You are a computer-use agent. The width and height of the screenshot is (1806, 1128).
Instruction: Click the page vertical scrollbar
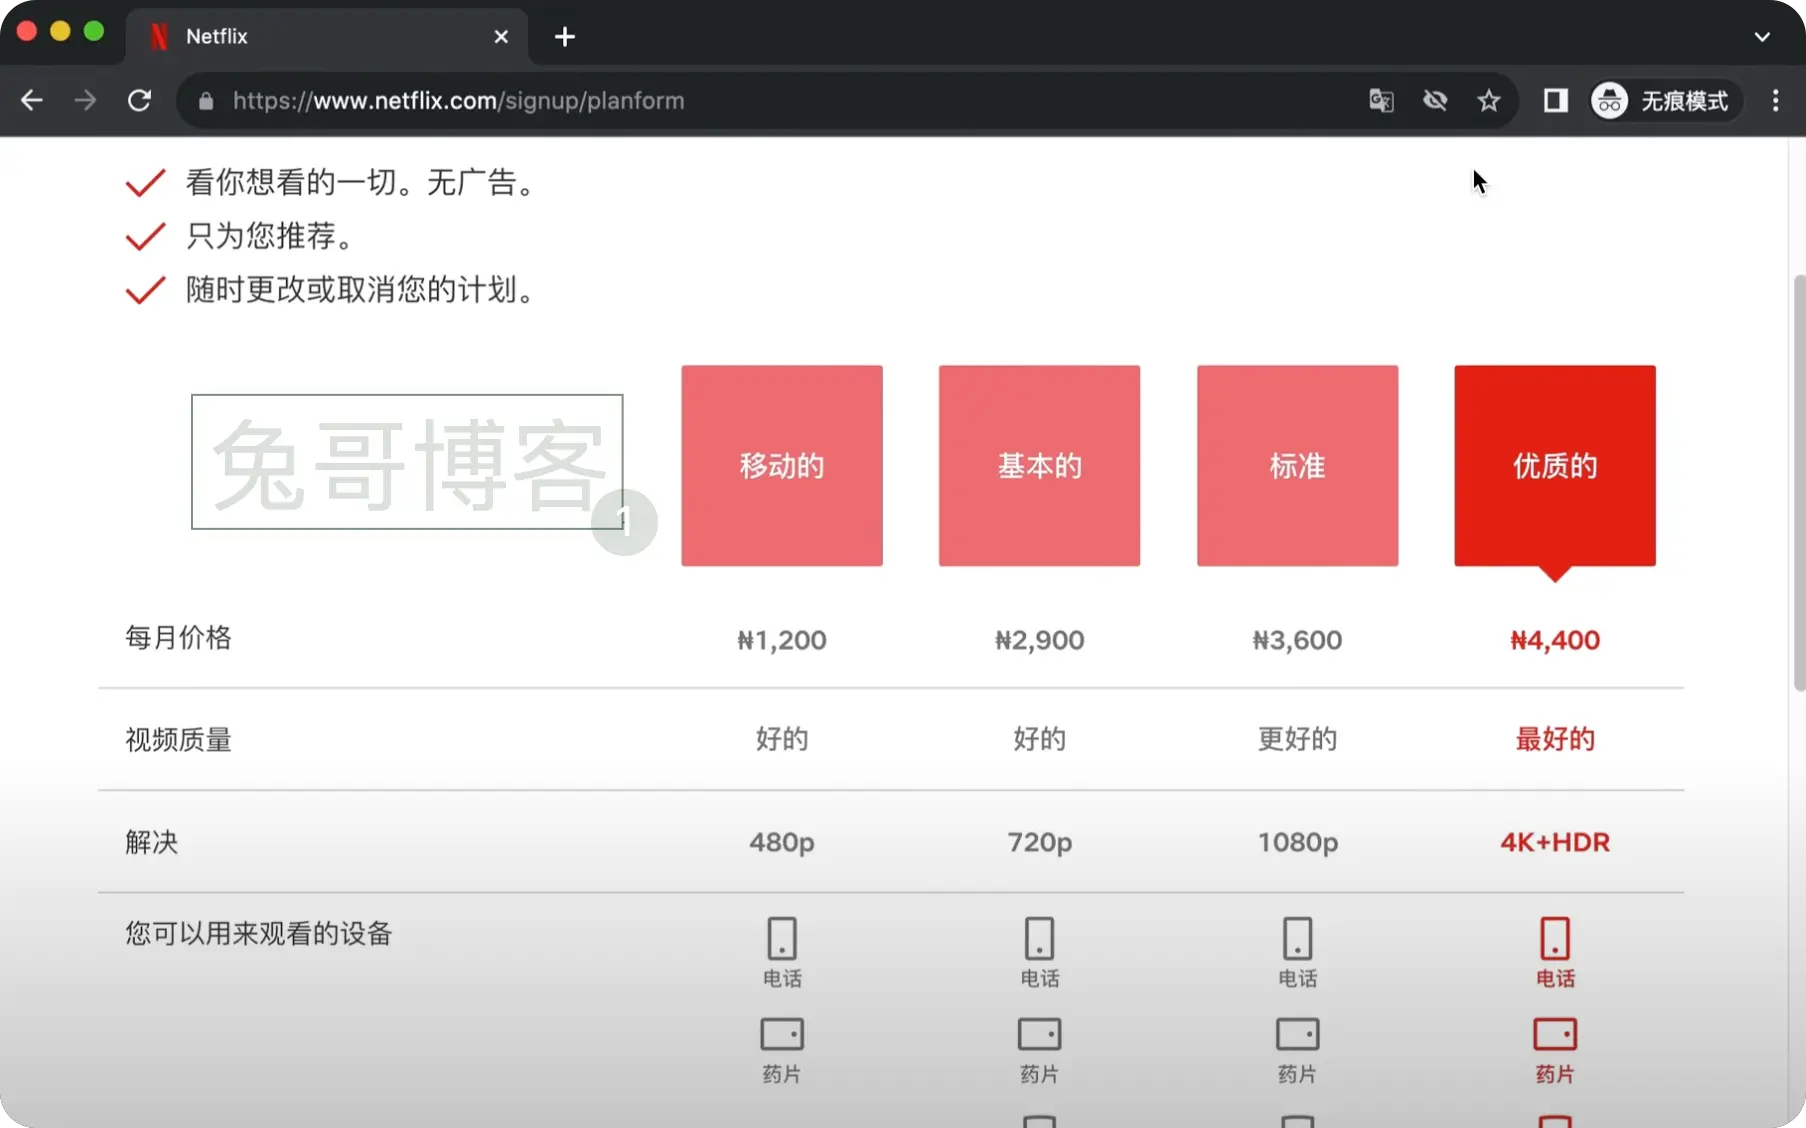[x=1798, y=483]
